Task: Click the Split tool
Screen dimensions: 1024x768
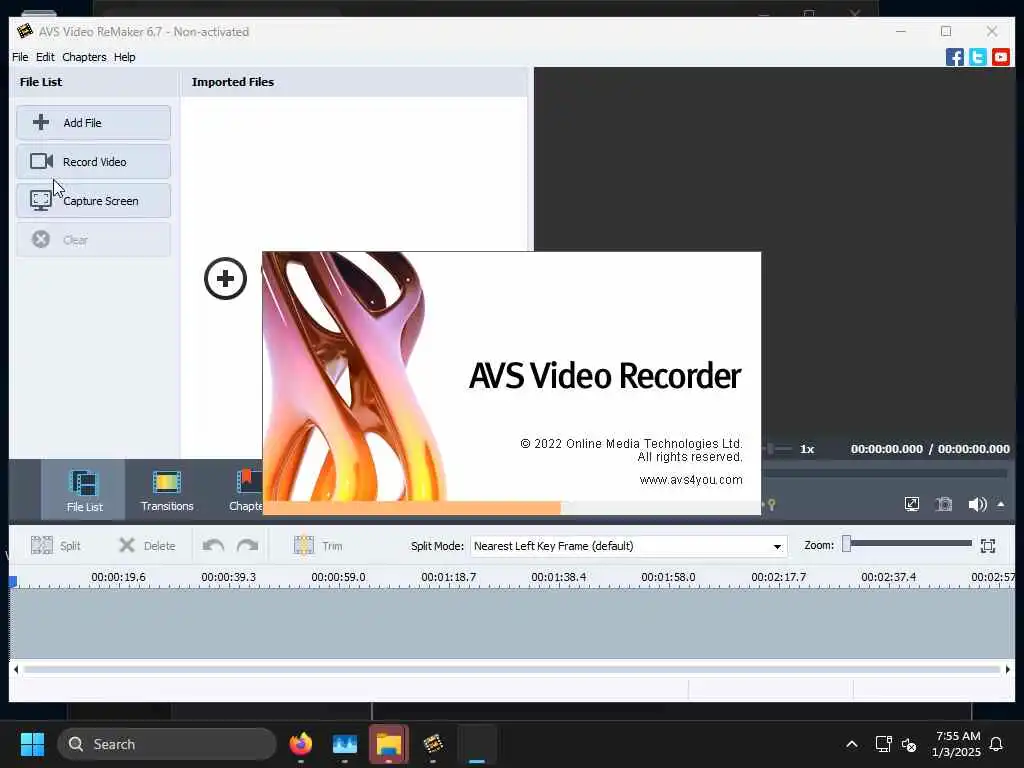Action: pos(56,545)
